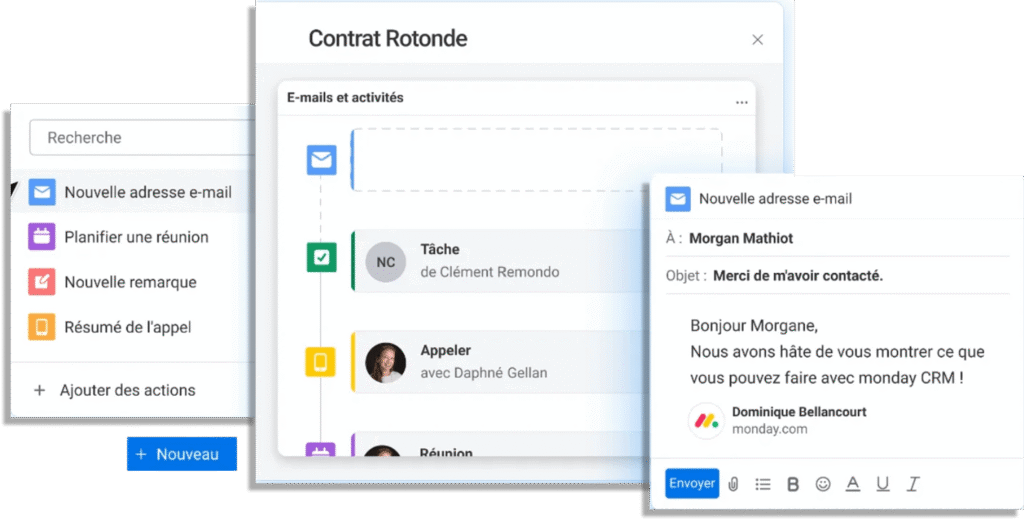Click the Recherche search field
The image size is (1024, 520).
coord(142,137)
